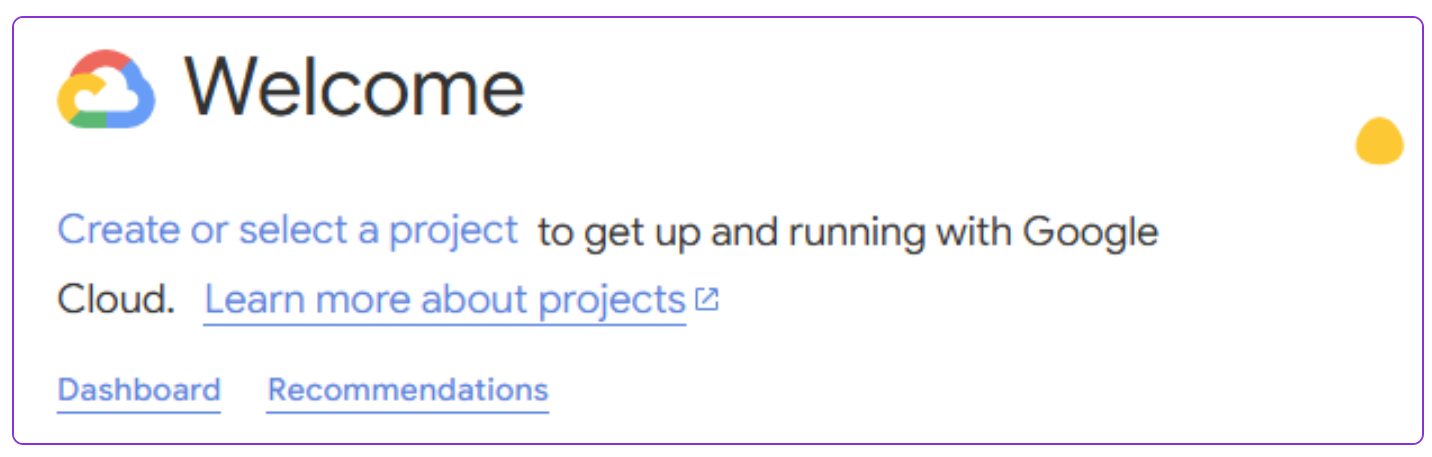Click the word "projects" in Learn more link
Viewport: 1432px width, 457px height.
click(612, 299)
